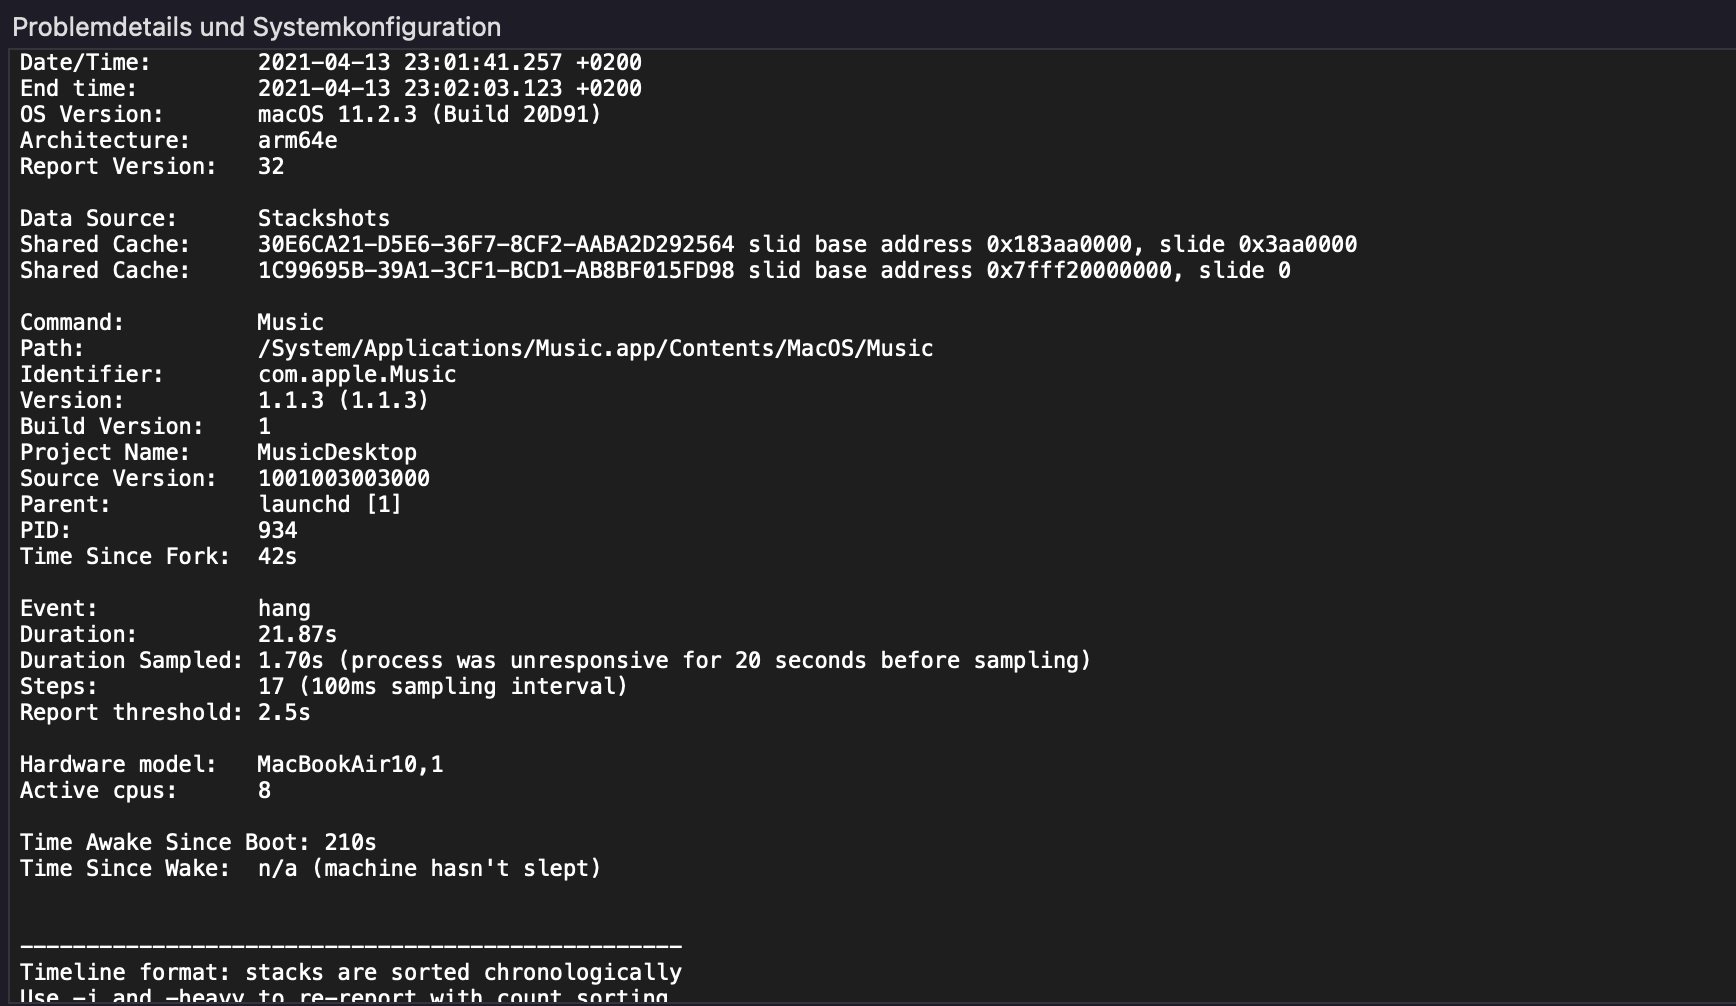Click the Date/Time value 23:01:41.257
Viewport: 1736px width, 1006px height.
[483, 63]
